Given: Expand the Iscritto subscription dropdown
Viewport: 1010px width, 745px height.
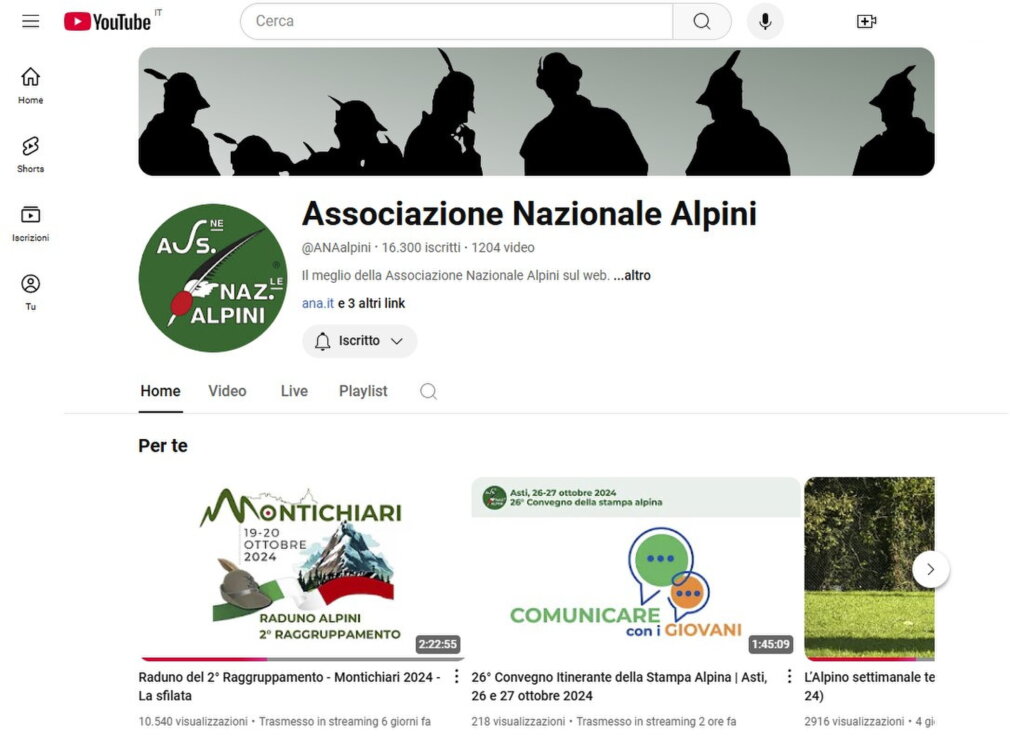Looking at the screenshot, I should click(x=359, y=341).
